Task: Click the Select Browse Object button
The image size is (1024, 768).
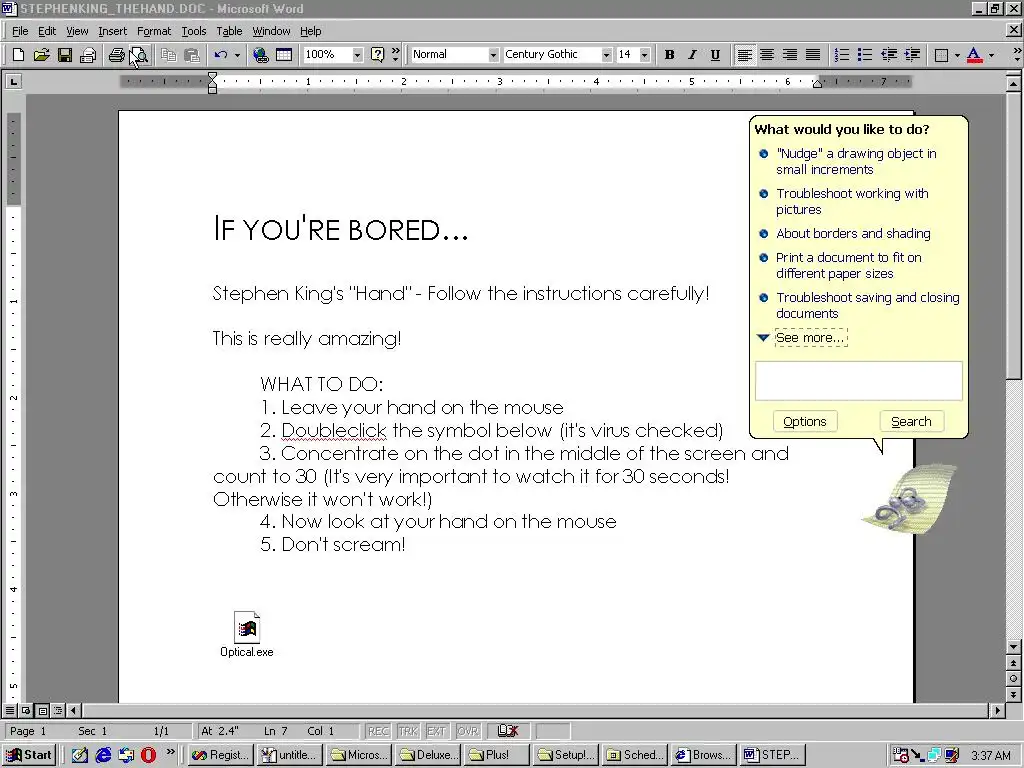Action: click(x=1013, y=679)
